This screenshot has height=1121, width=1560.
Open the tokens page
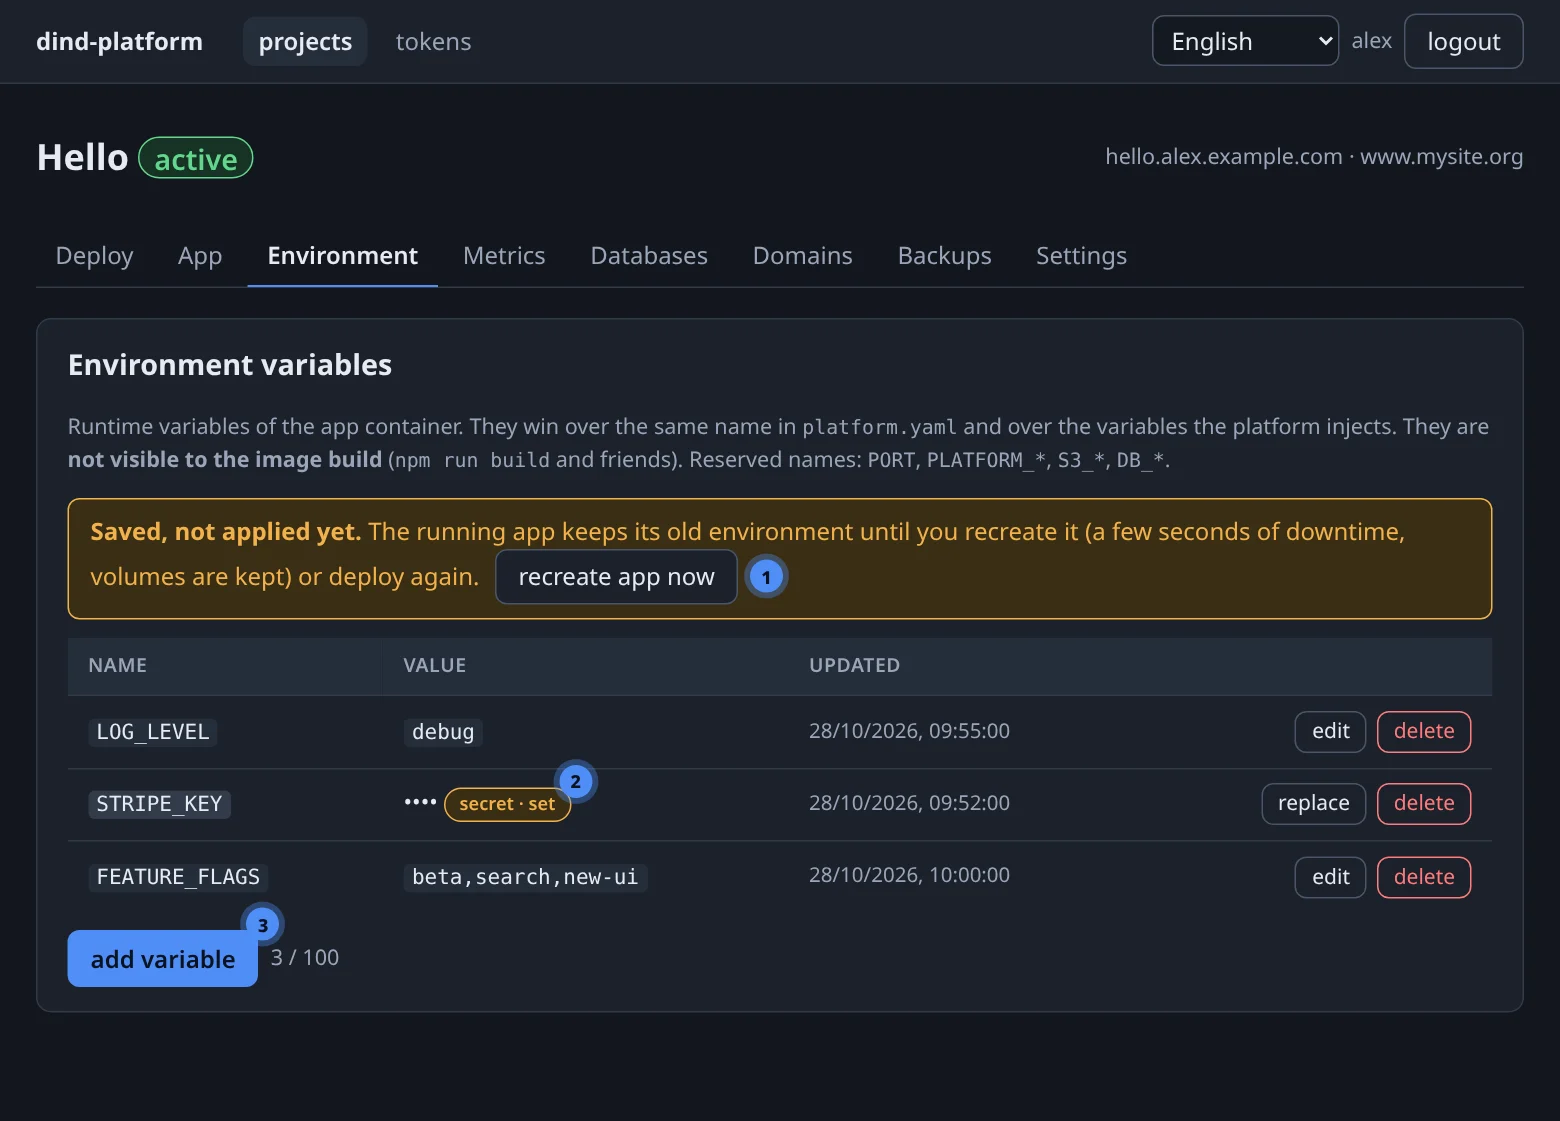(433, 41)
